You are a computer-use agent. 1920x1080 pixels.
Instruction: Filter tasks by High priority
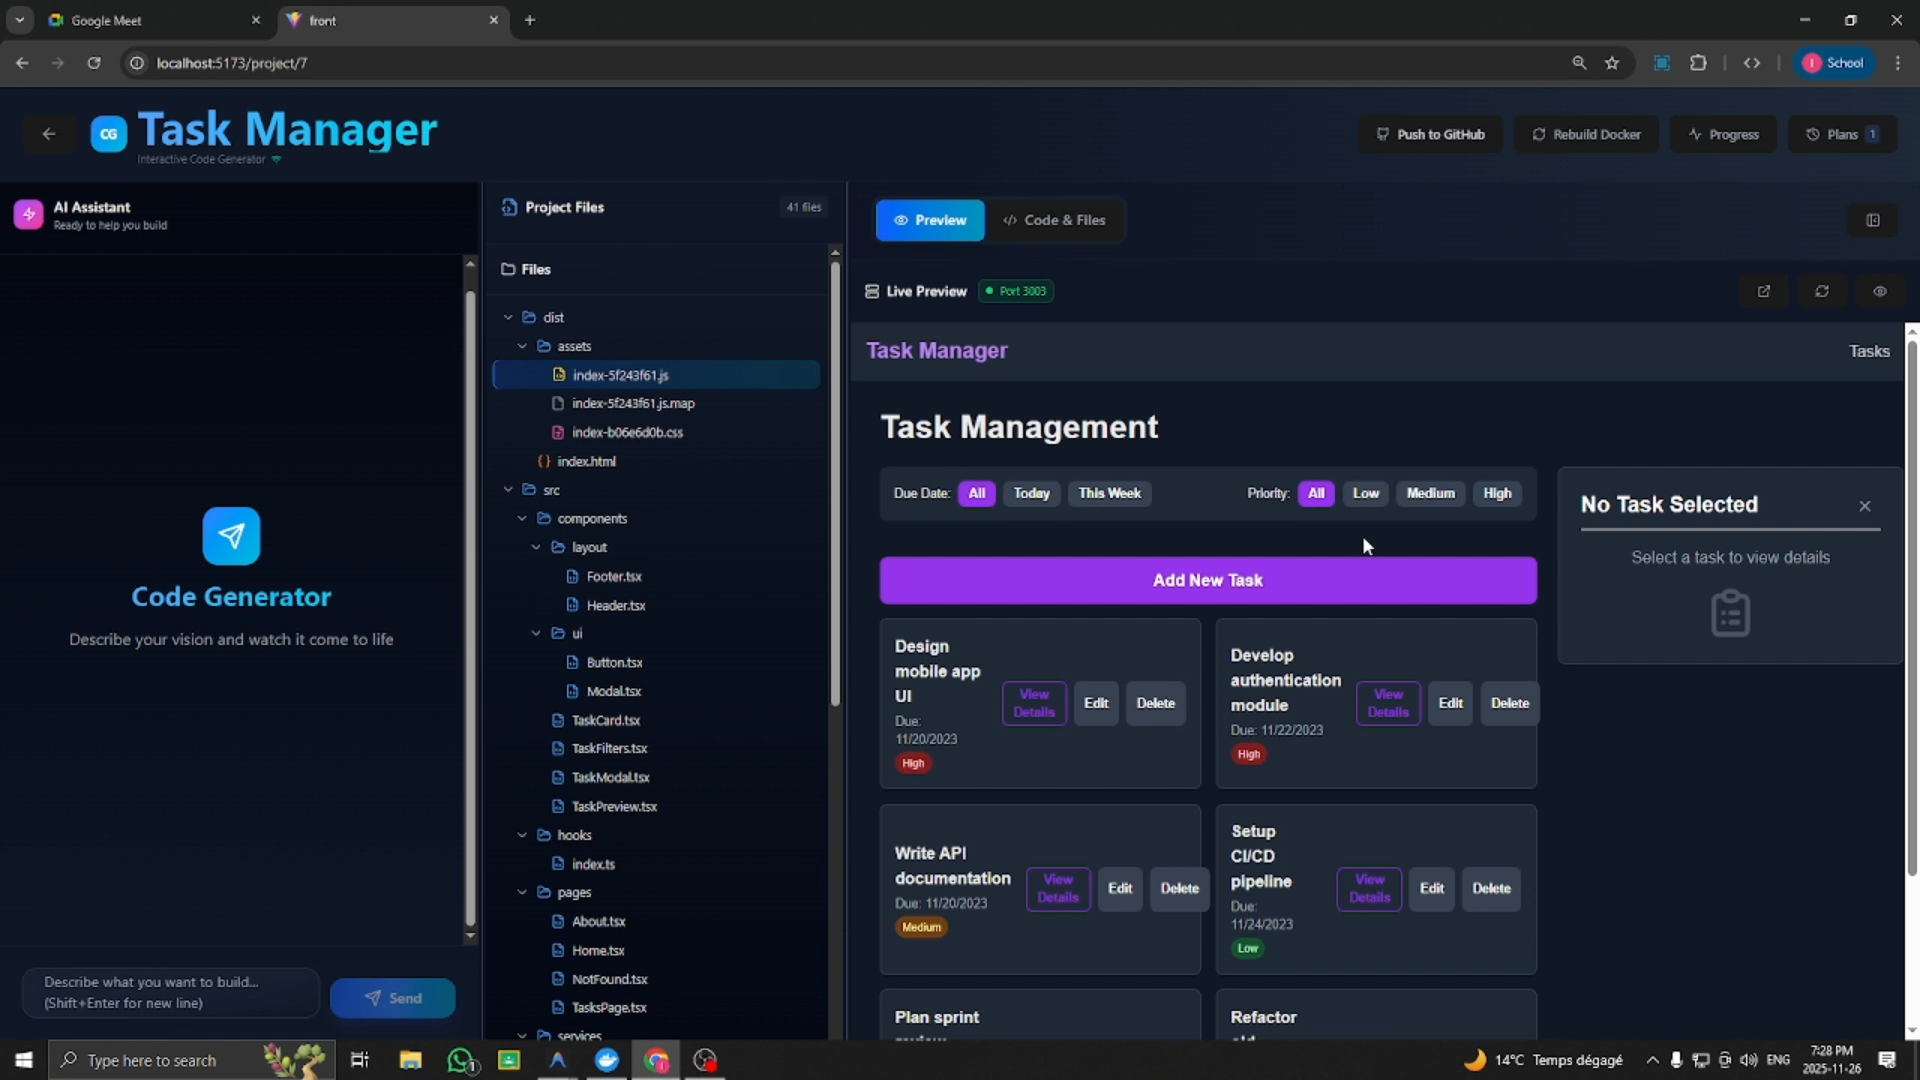coord(1497,493)
